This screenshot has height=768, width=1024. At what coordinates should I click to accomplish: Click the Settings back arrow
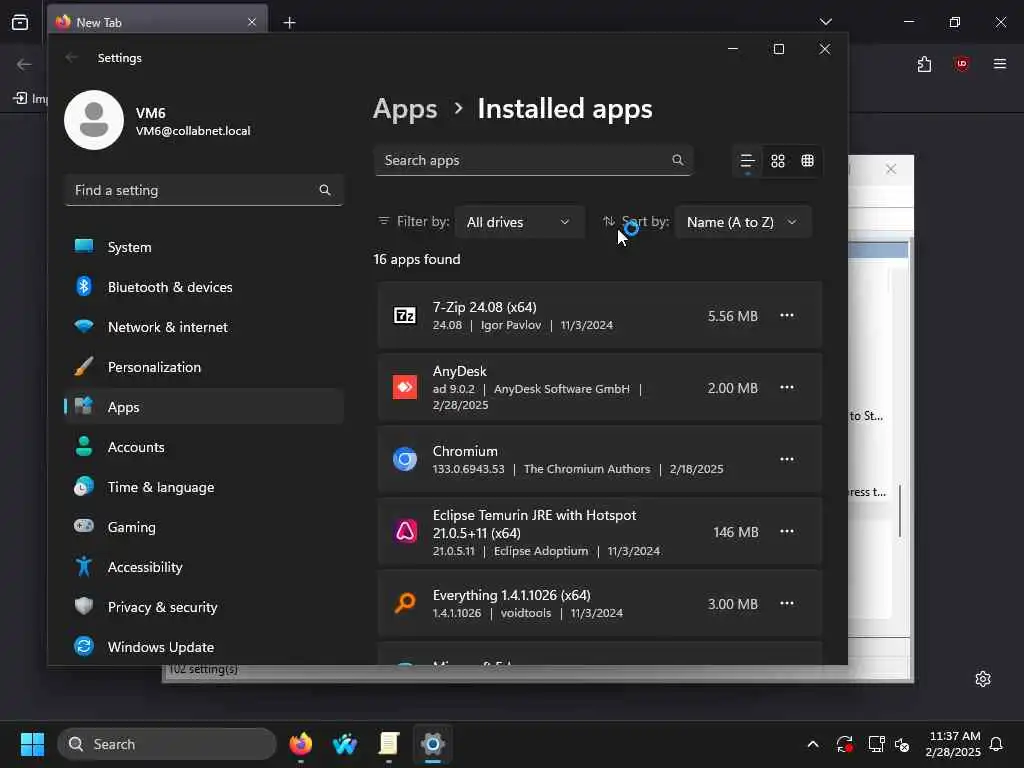point(72,57)
